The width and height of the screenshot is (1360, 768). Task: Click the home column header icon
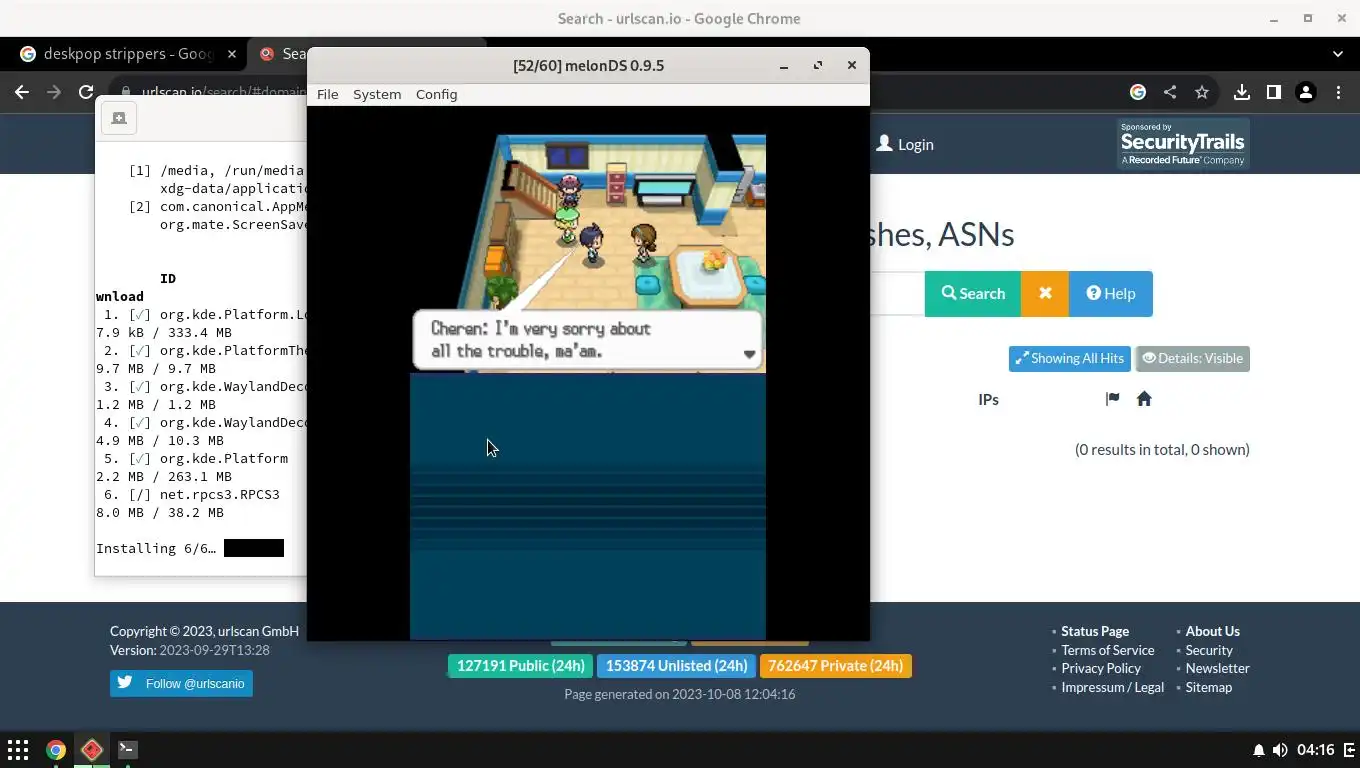(x=1144, y=399)
